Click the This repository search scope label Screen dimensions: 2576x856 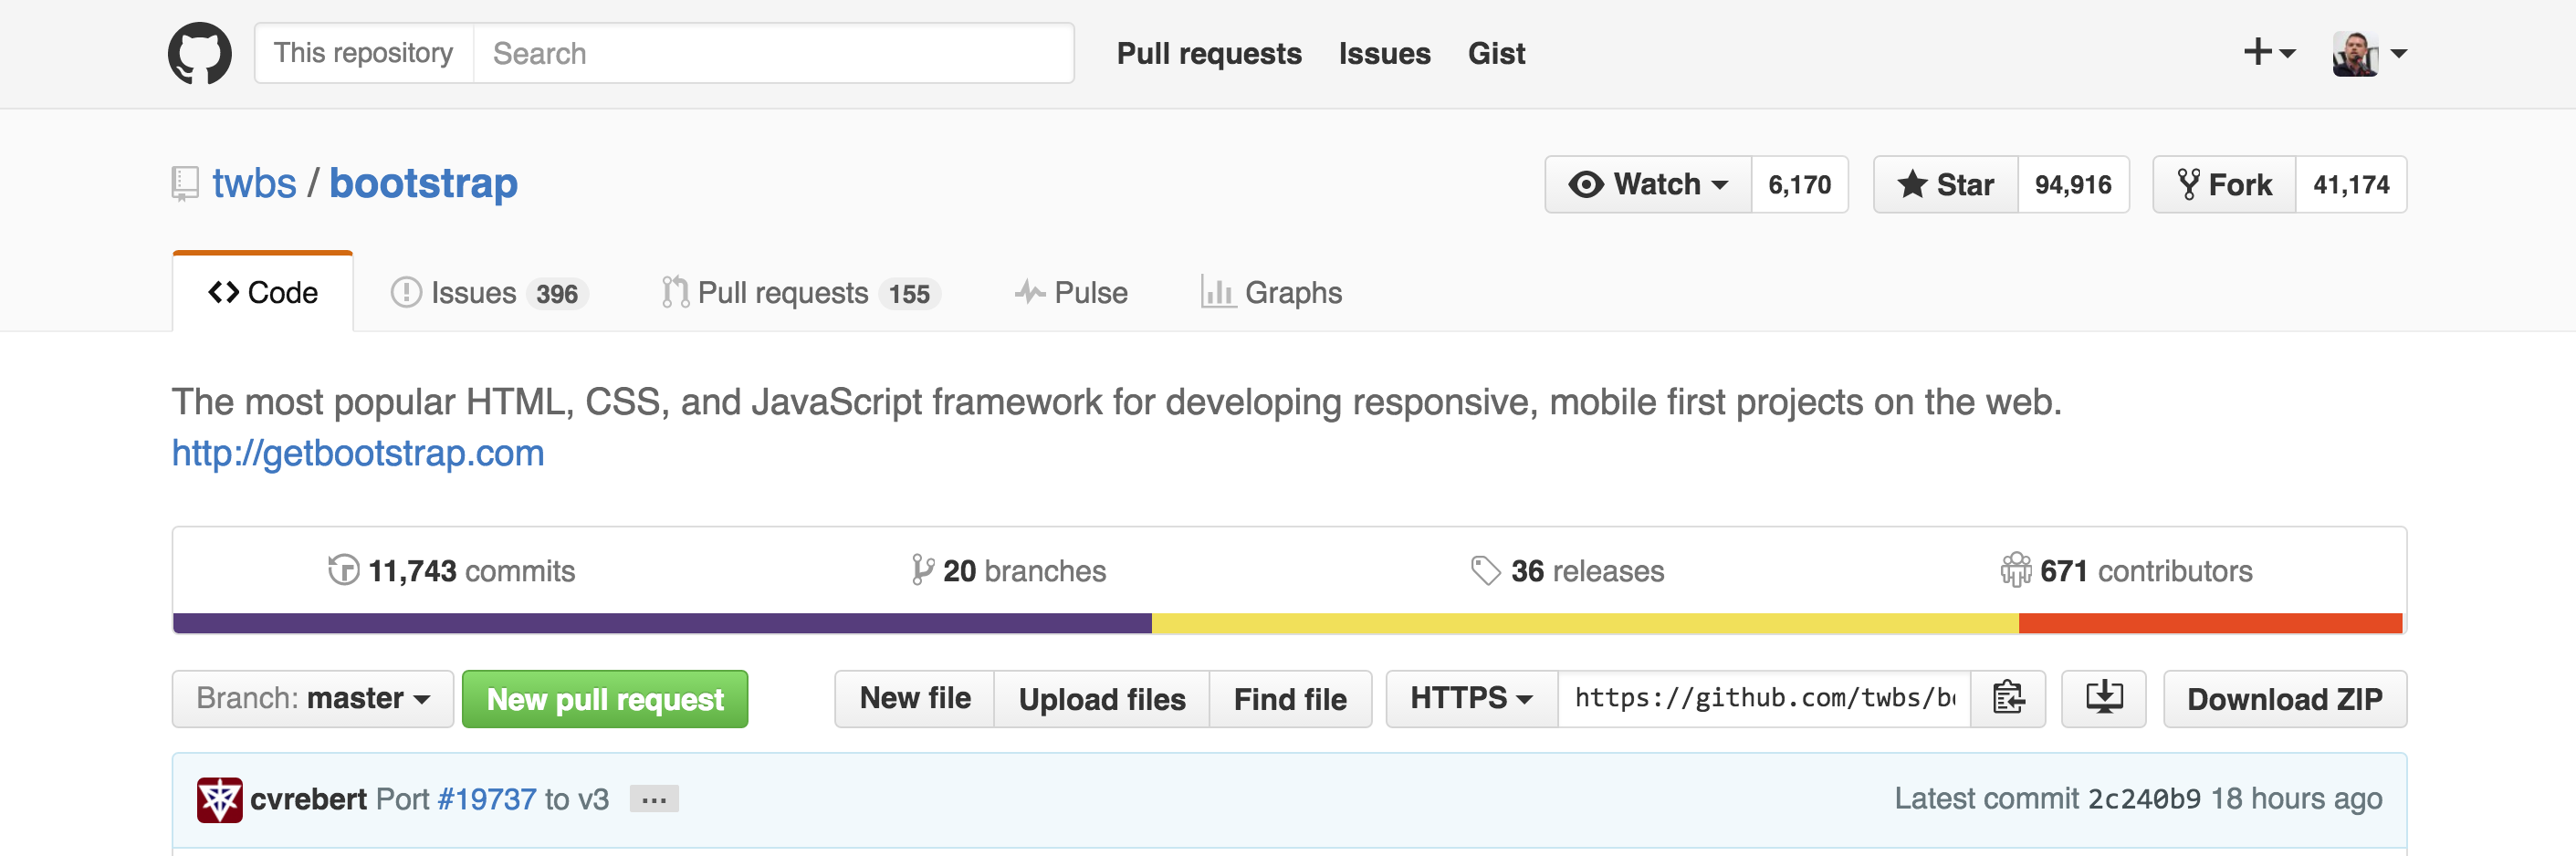[364, 53]
